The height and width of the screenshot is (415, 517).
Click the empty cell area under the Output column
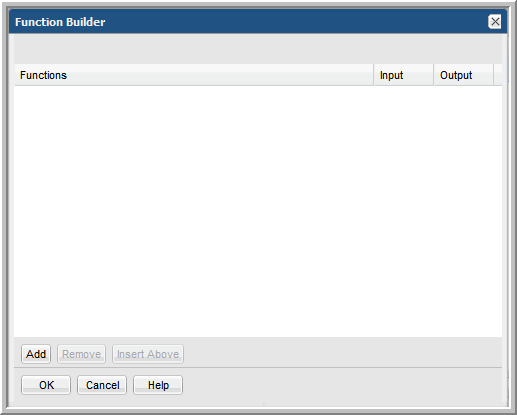464,211
